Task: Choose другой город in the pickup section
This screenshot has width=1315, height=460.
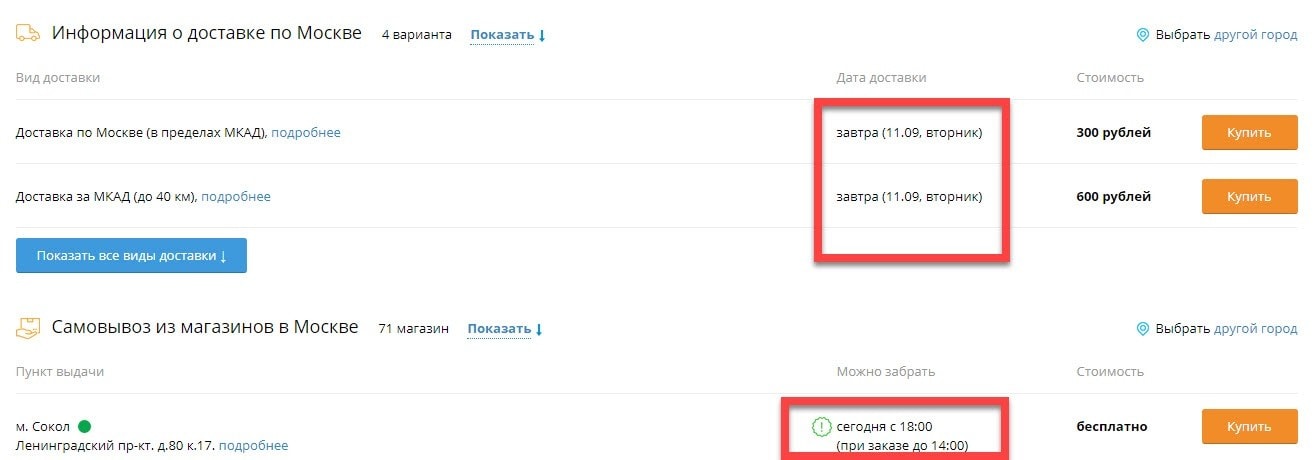Action: [x=1255, y=329]
